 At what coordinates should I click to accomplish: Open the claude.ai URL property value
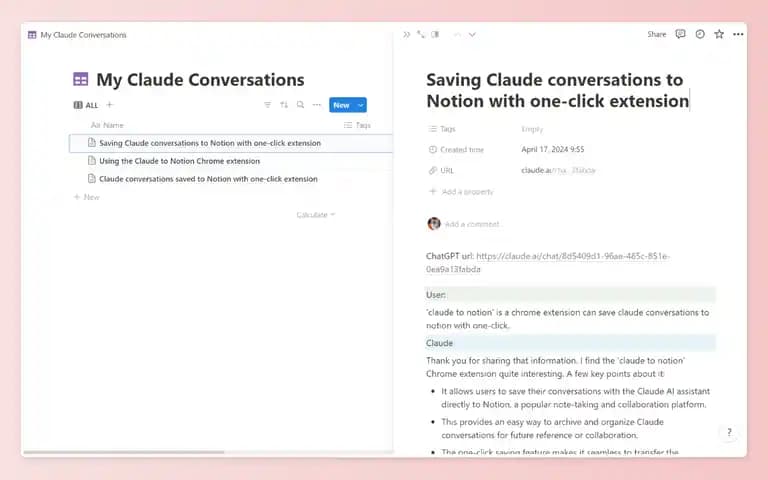point(558,170)
